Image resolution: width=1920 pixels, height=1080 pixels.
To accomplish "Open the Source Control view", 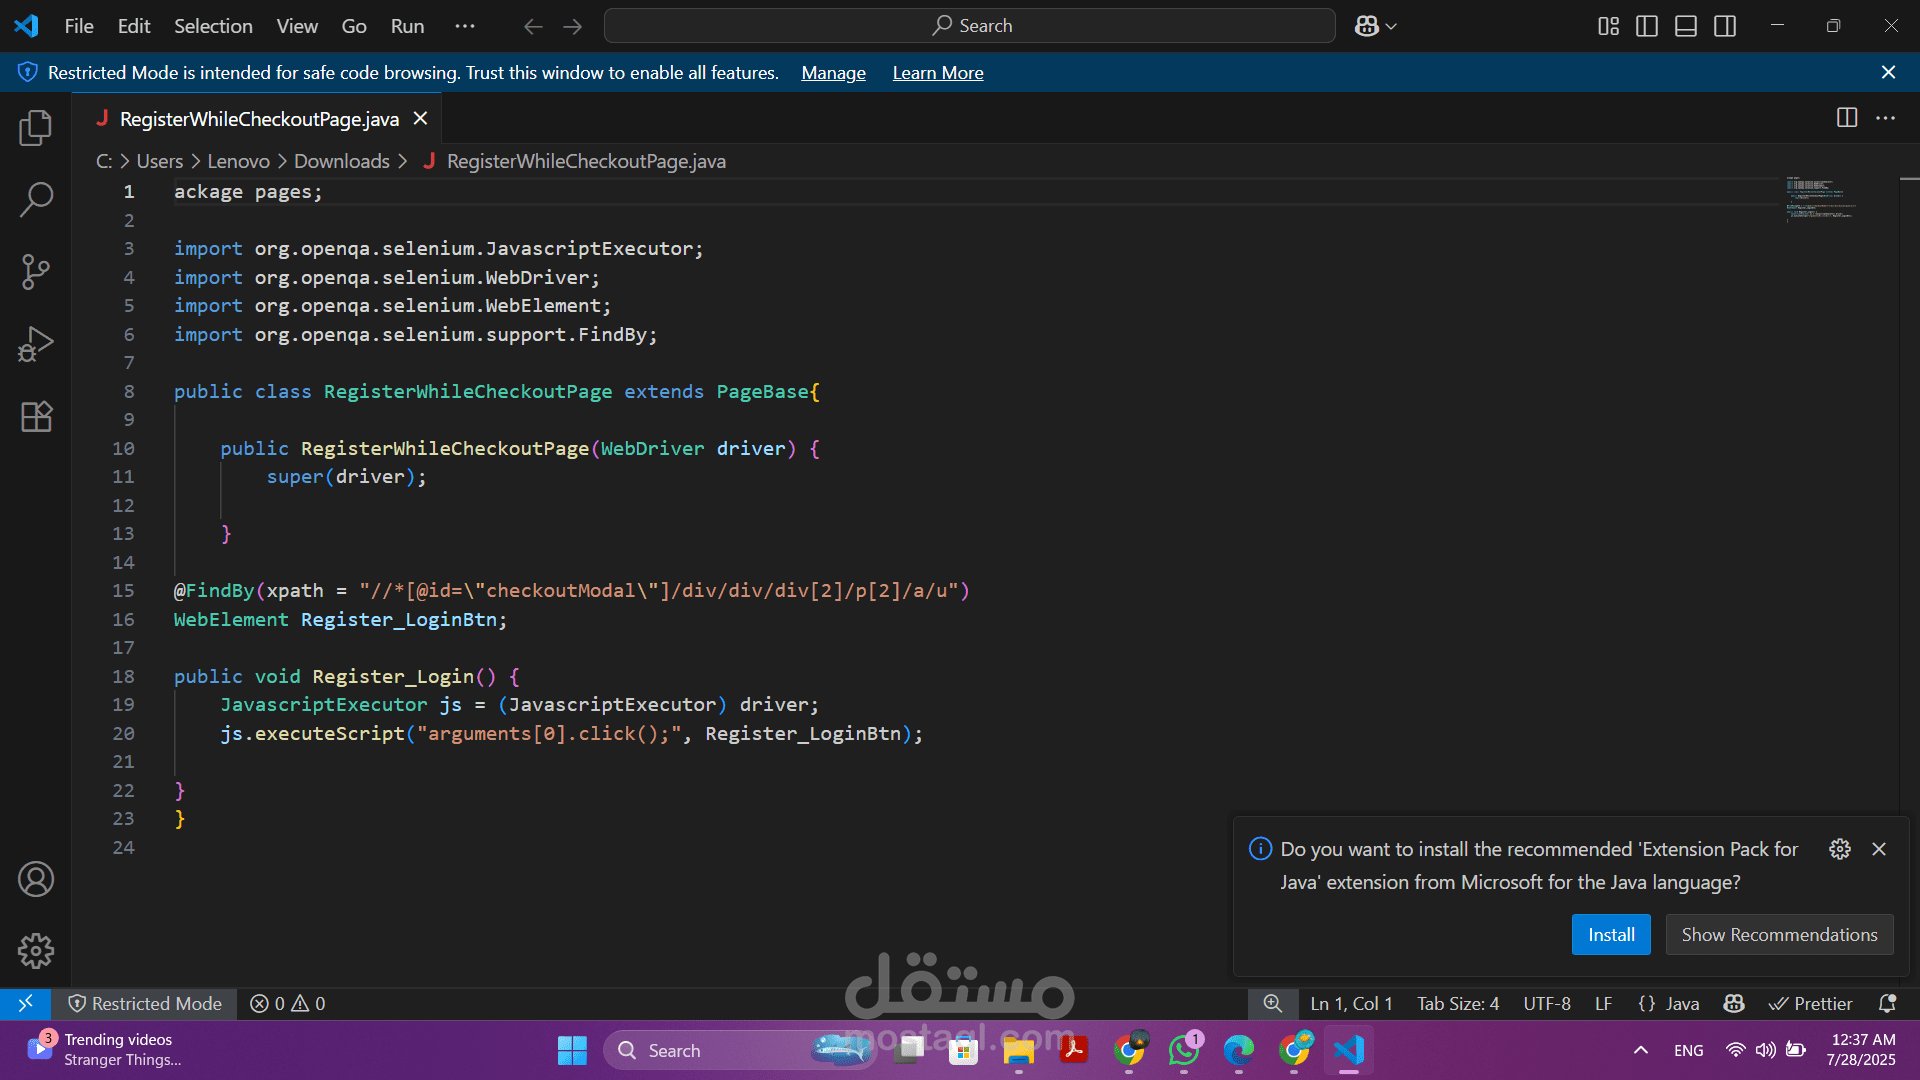I will [x=36, y=271].
